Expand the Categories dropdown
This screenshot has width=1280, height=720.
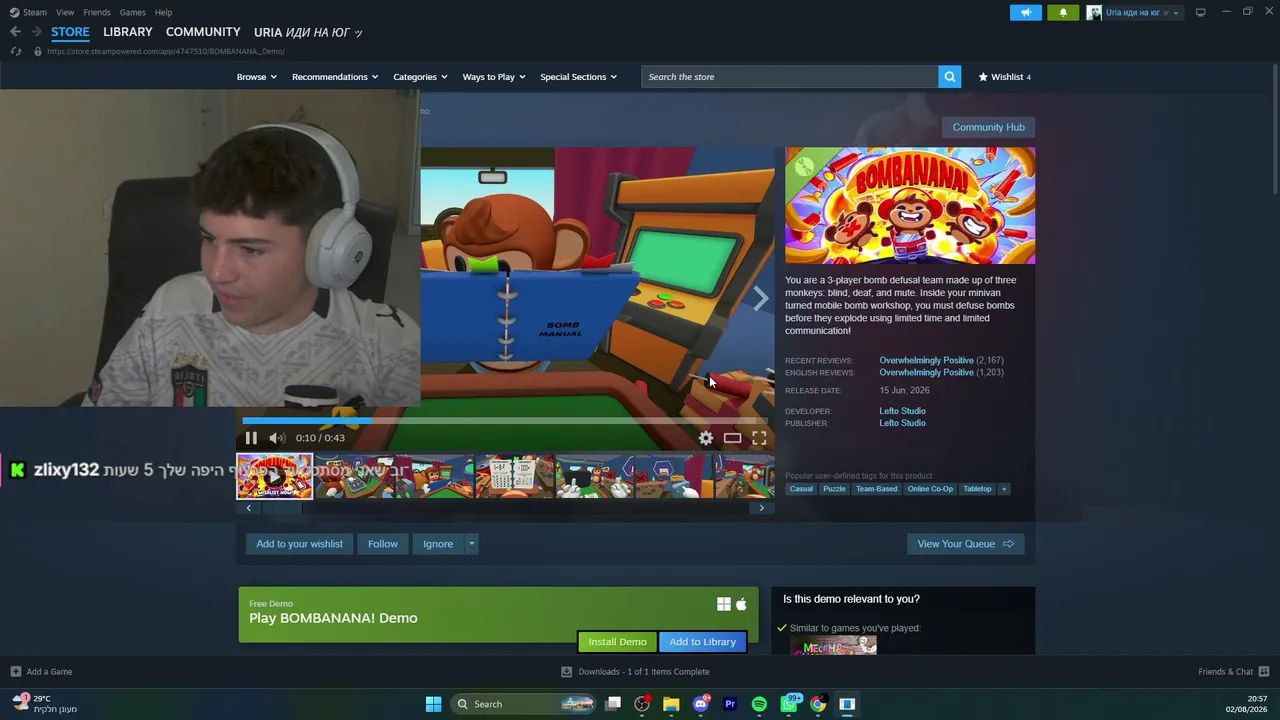tap(420, 77)
